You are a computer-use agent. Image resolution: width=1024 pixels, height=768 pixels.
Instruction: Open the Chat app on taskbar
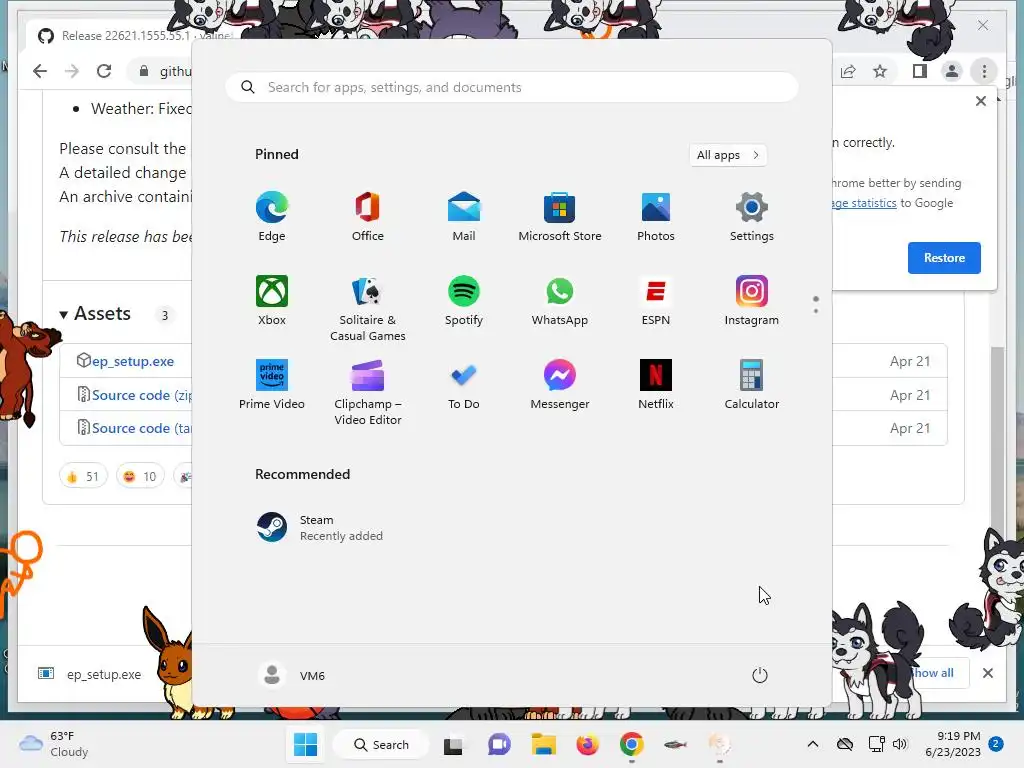tap(499, 744)
